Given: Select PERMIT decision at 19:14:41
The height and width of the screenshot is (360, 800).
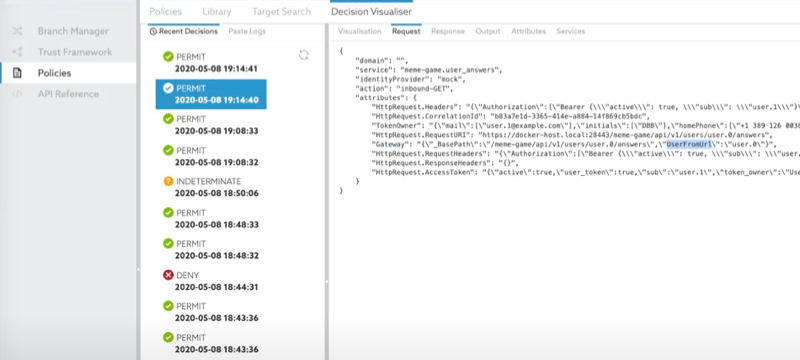Looking at the screenshot, I should (211, 63).
